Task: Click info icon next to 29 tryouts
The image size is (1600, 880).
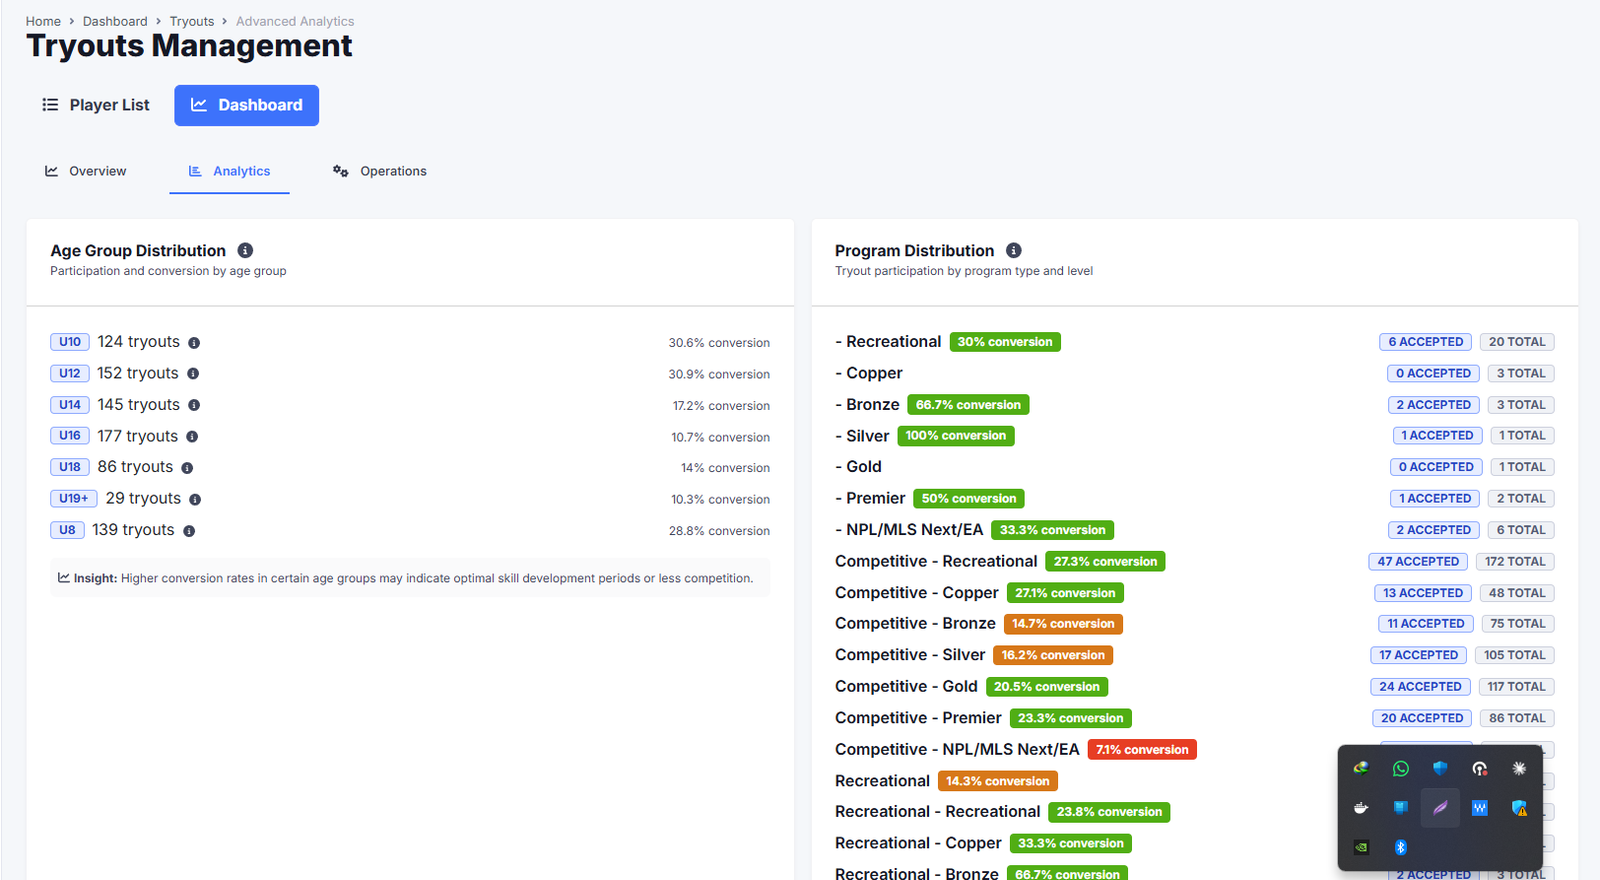Action: (x=195, y=499)
